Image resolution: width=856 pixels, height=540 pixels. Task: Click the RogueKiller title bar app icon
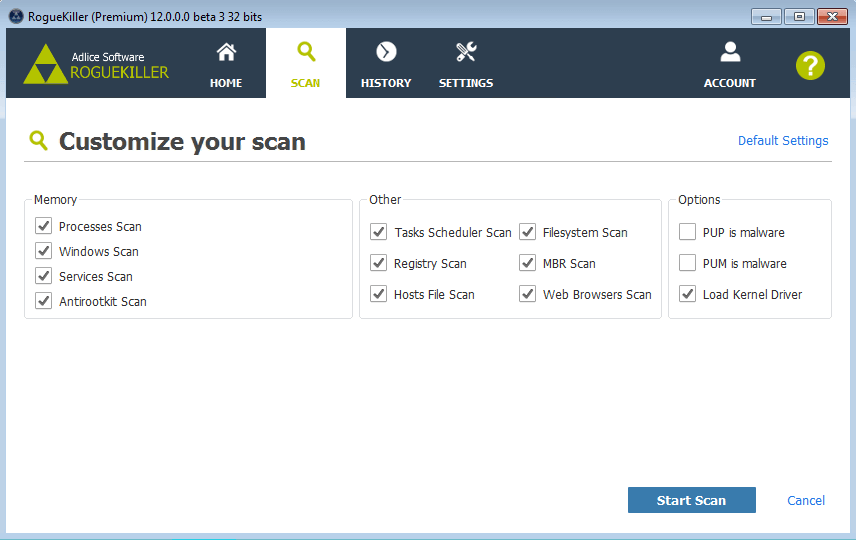click(15, 15)
